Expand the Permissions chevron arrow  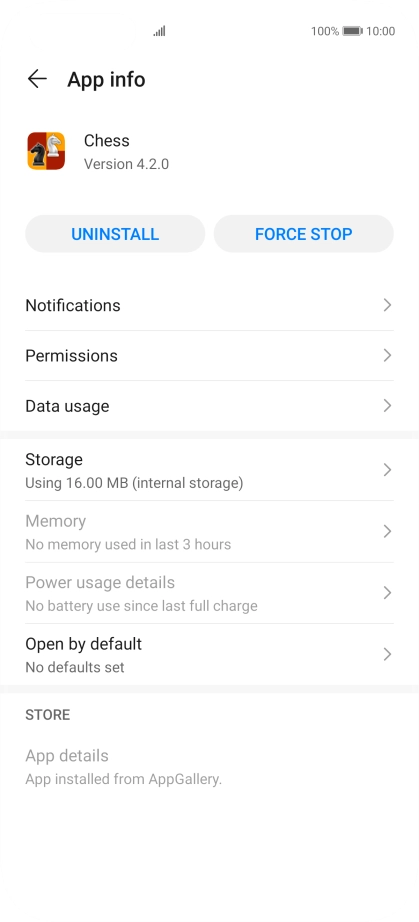coord(387,356)
